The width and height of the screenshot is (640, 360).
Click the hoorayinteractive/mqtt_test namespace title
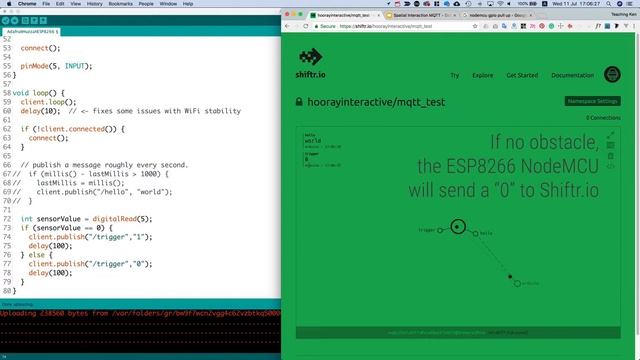pos(376,102)
